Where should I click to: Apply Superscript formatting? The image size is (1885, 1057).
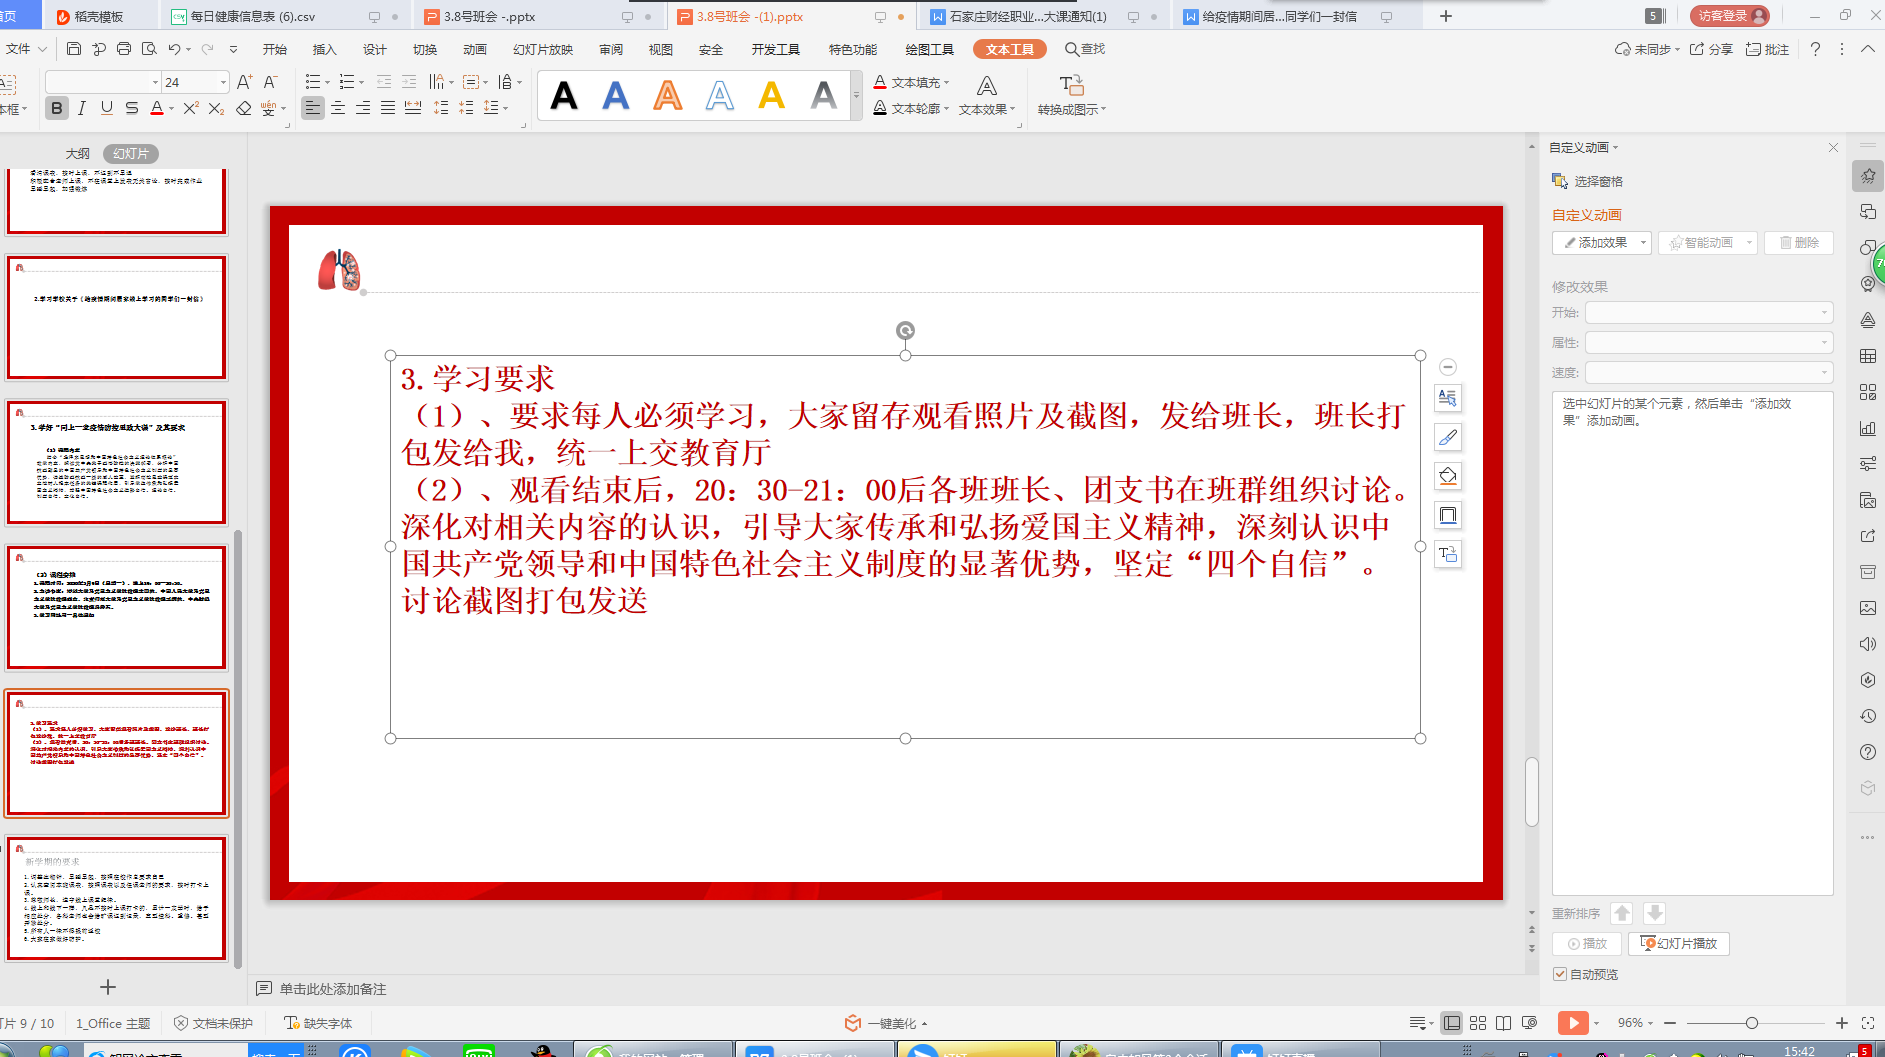click(x=191, y=108)
